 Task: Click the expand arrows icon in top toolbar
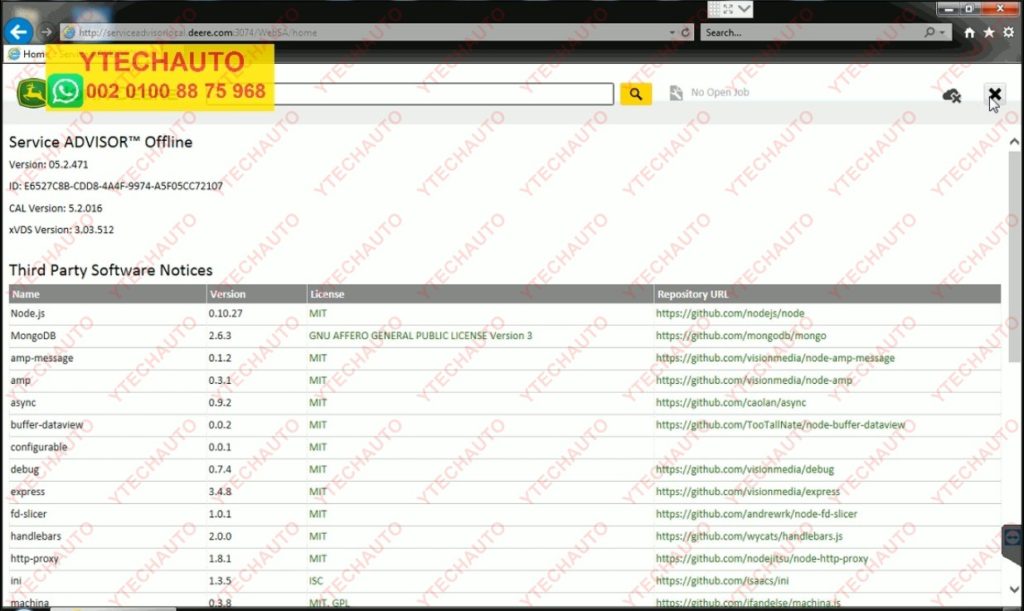coord(728,8)
